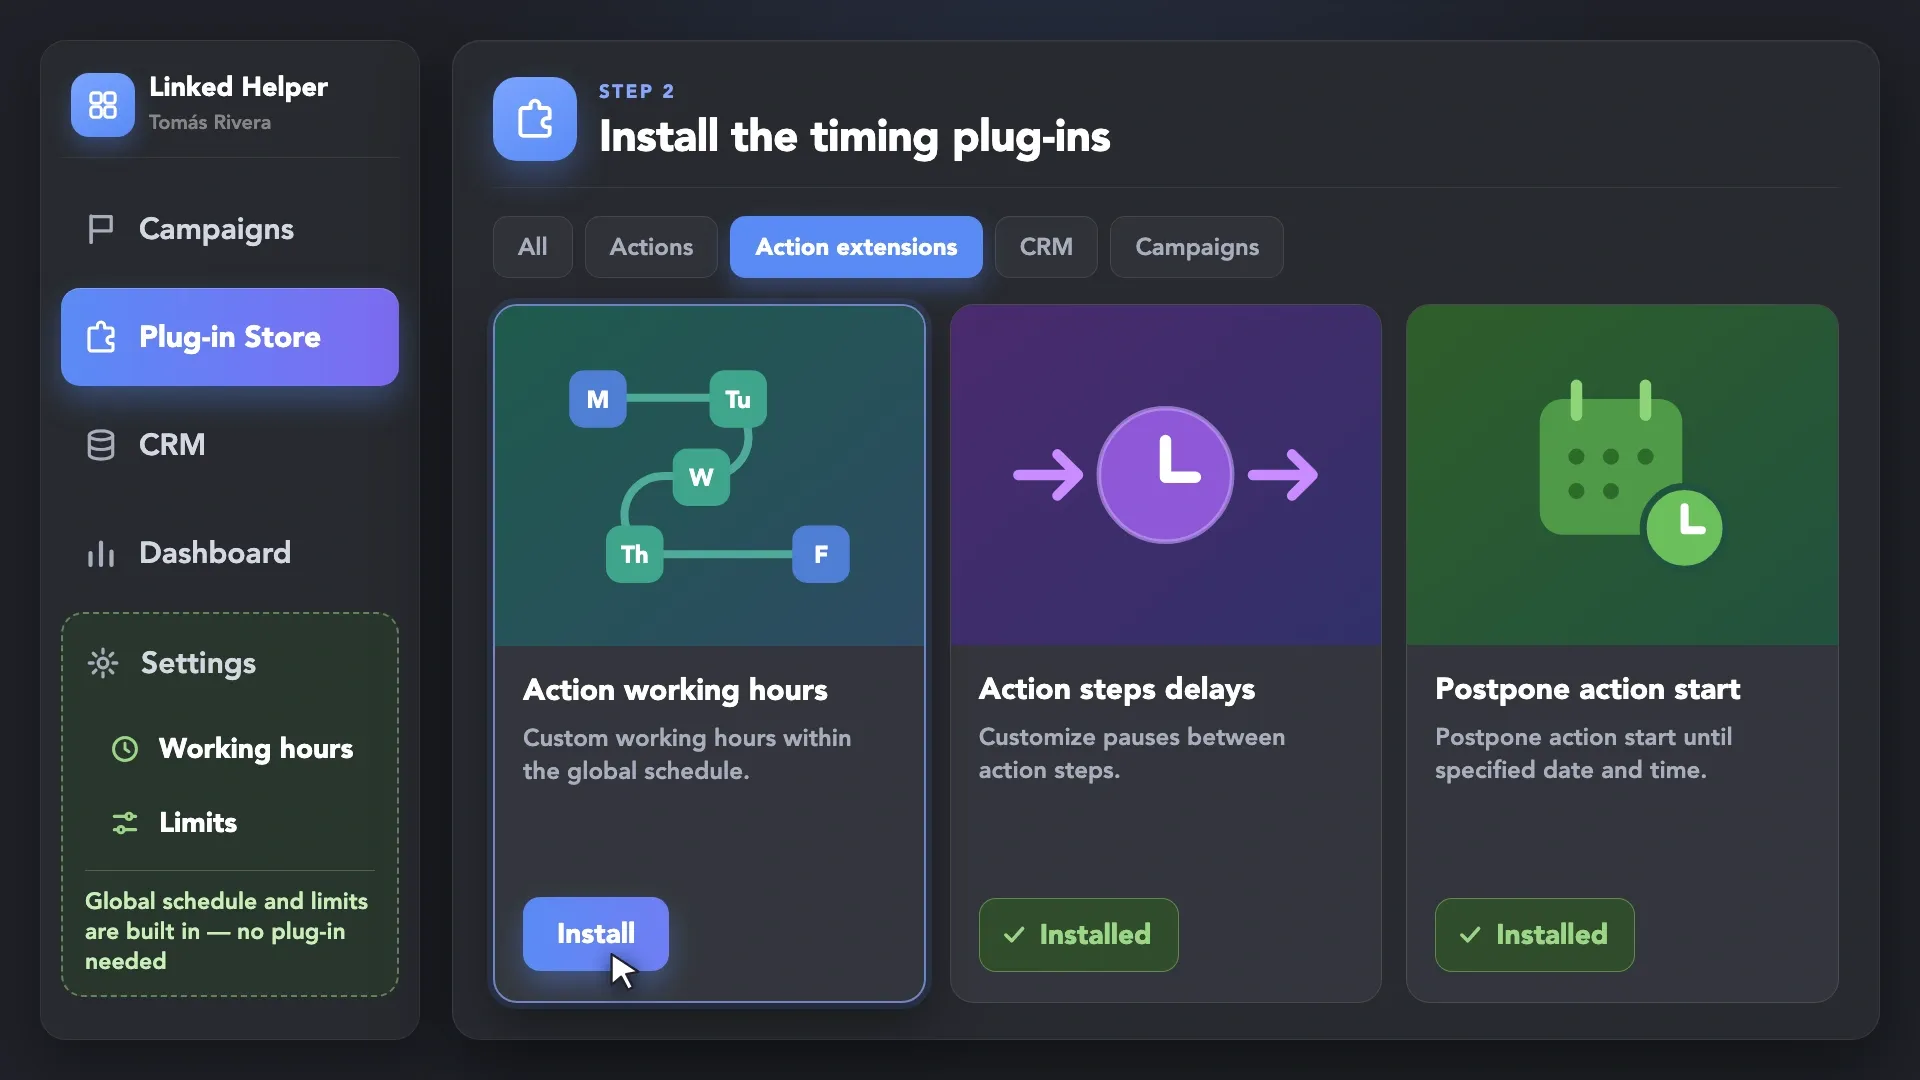Open the CRM filter tab
The image size is (1920, 1080).
click(1046, 247)
